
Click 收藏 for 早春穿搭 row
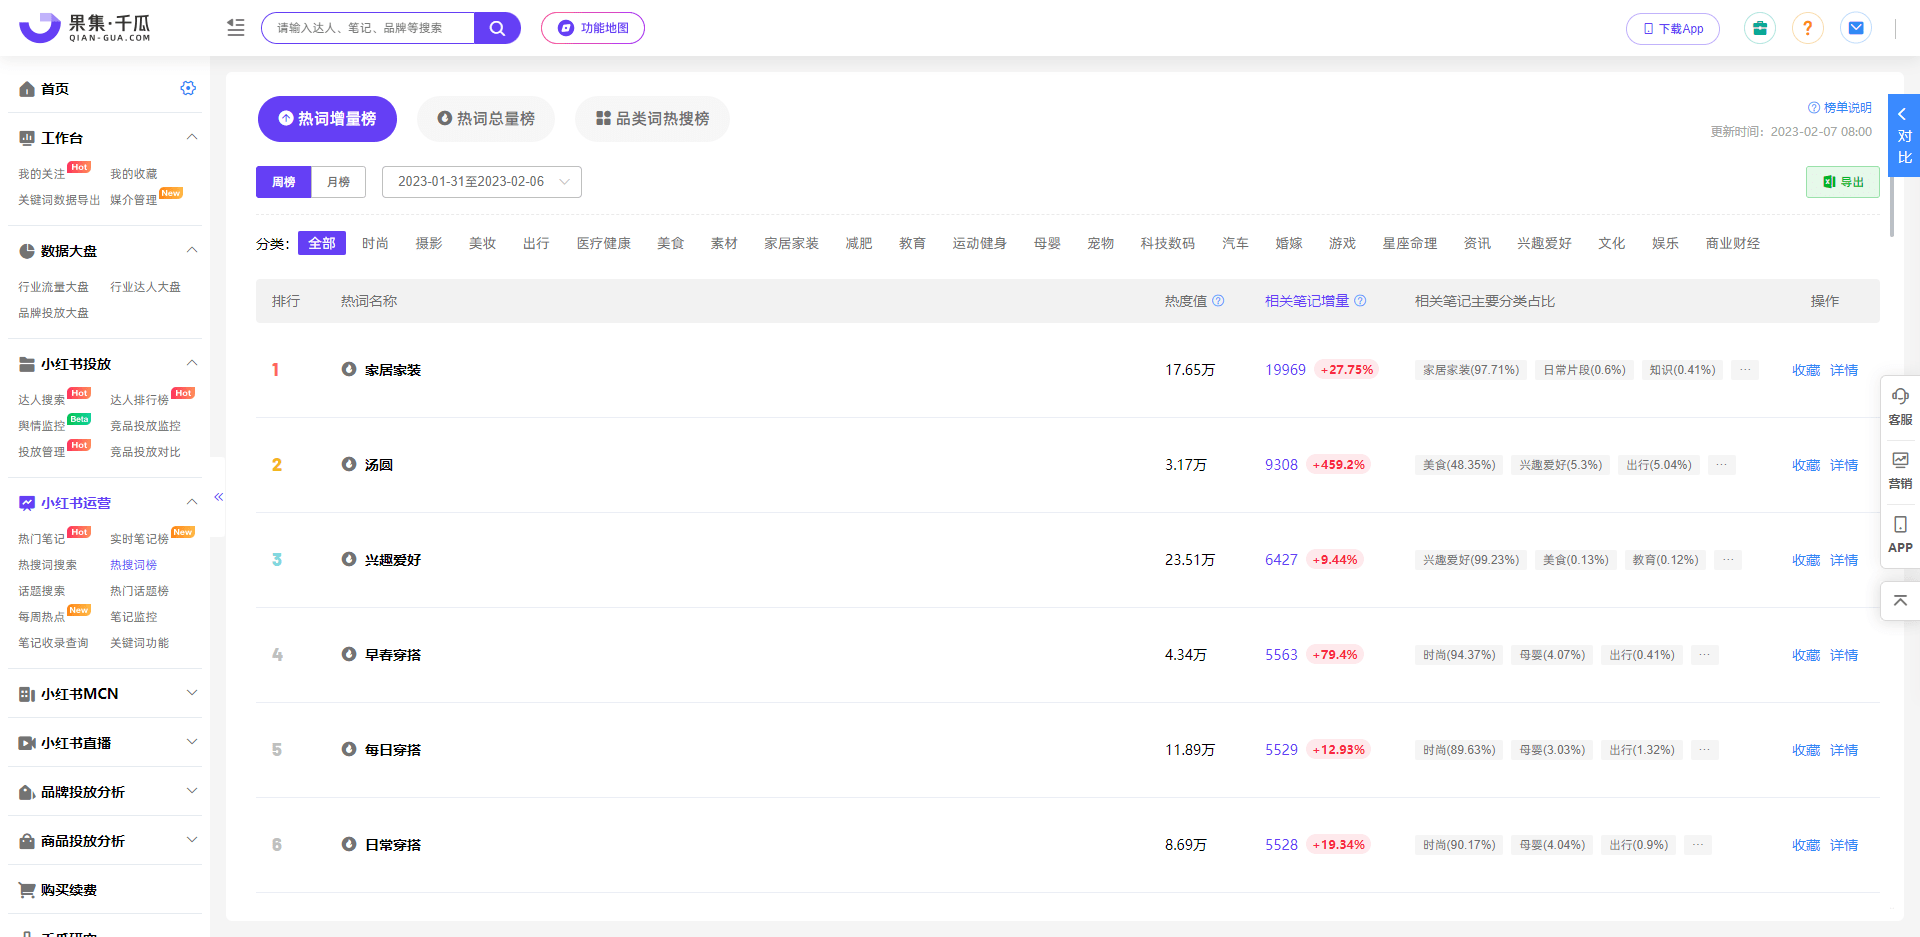(x=1806, y=655)
